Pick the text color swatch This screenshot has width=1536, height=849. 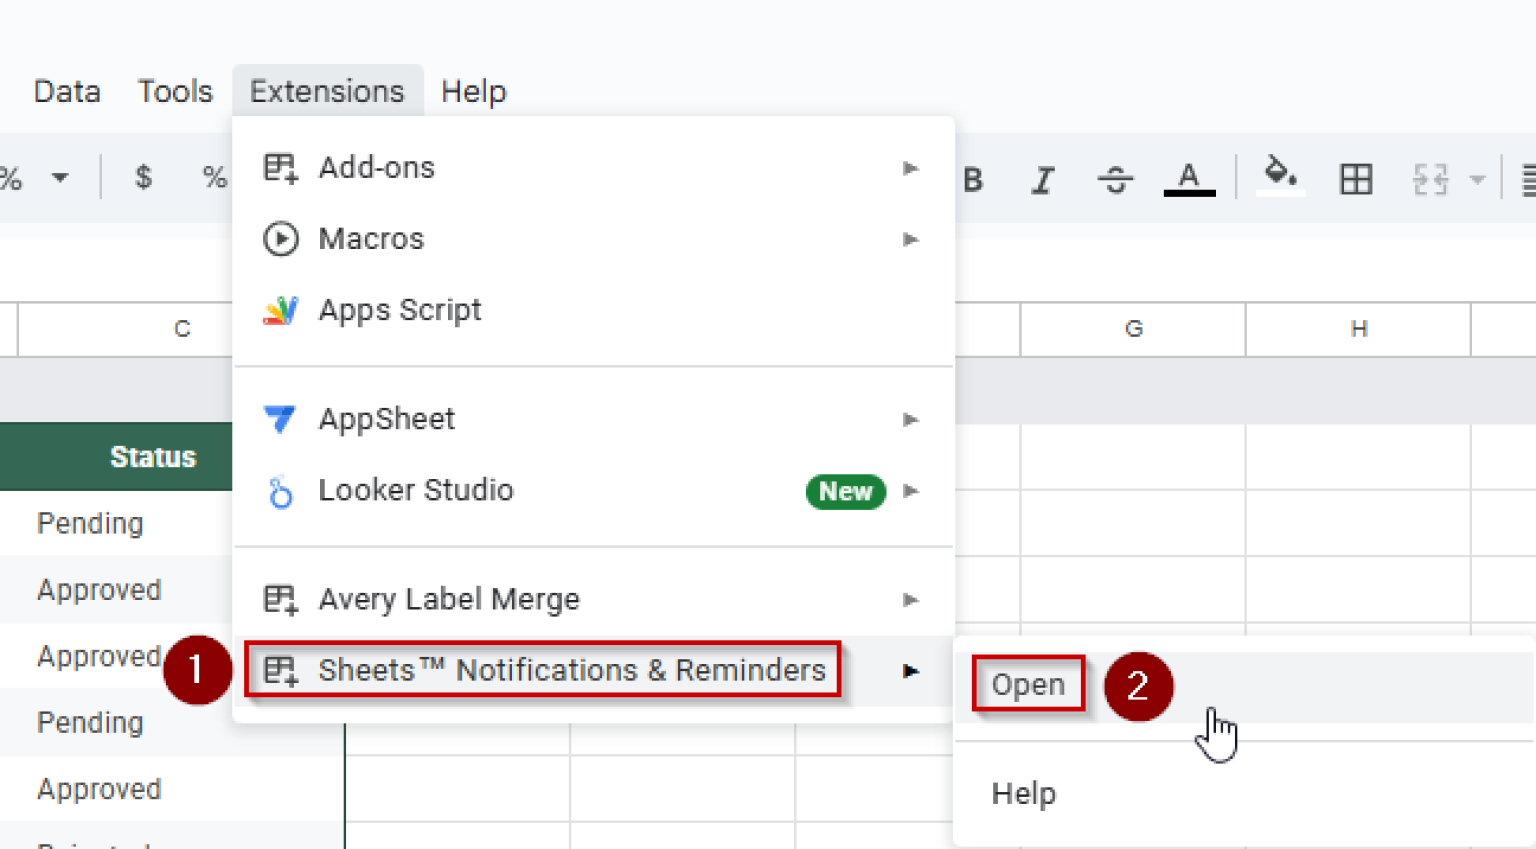(x=1189, y=179)
